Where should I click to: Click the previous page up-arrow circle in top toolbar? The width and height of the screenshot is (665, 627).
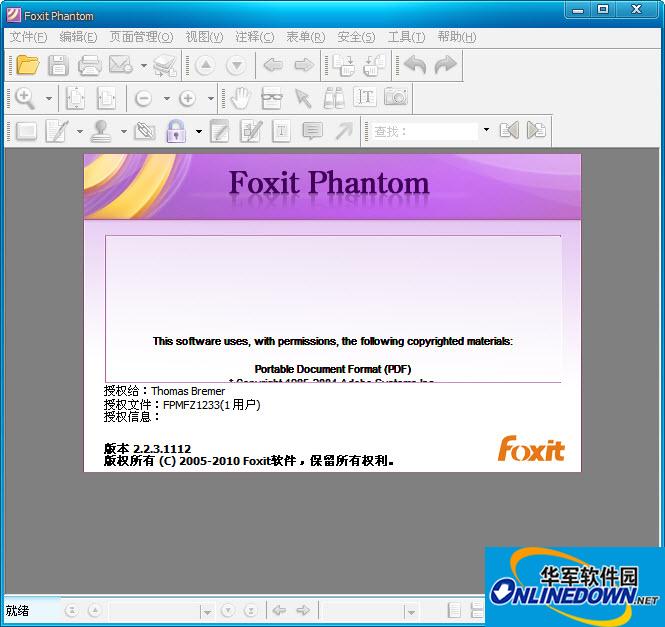coord(206,65)
